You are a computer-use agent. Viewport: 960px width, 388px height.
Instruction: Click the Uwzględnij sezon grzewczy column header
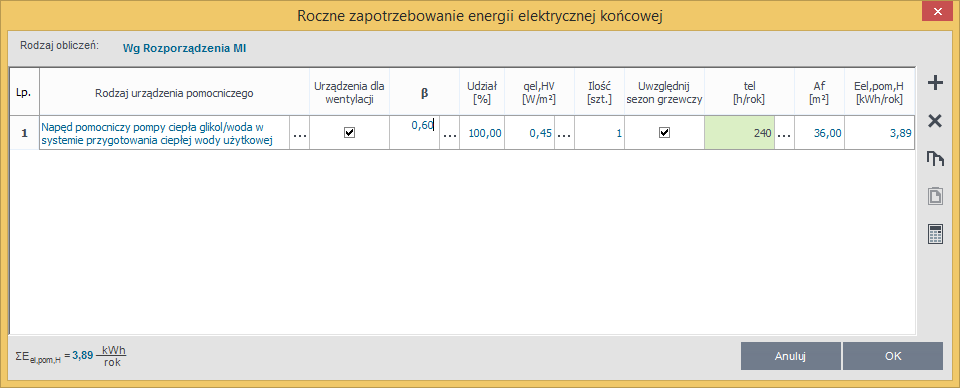click(664, 93)
